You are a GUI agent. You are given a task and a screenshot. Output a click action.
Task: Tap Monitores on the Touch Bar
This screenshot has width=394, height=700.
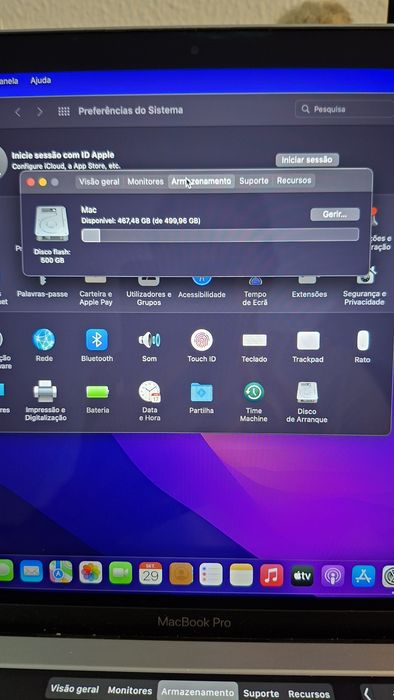(x=130, y=691)
